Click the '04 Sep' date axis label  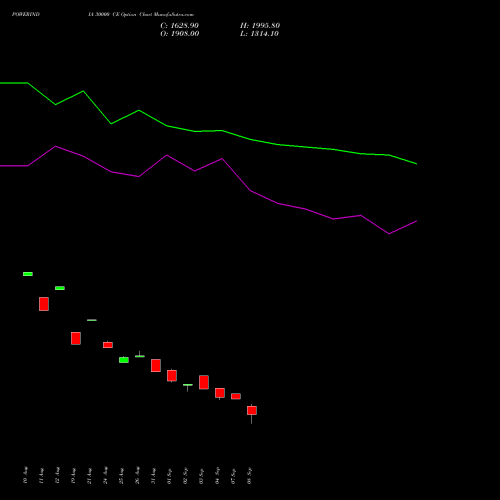click(x=217, y=475)
